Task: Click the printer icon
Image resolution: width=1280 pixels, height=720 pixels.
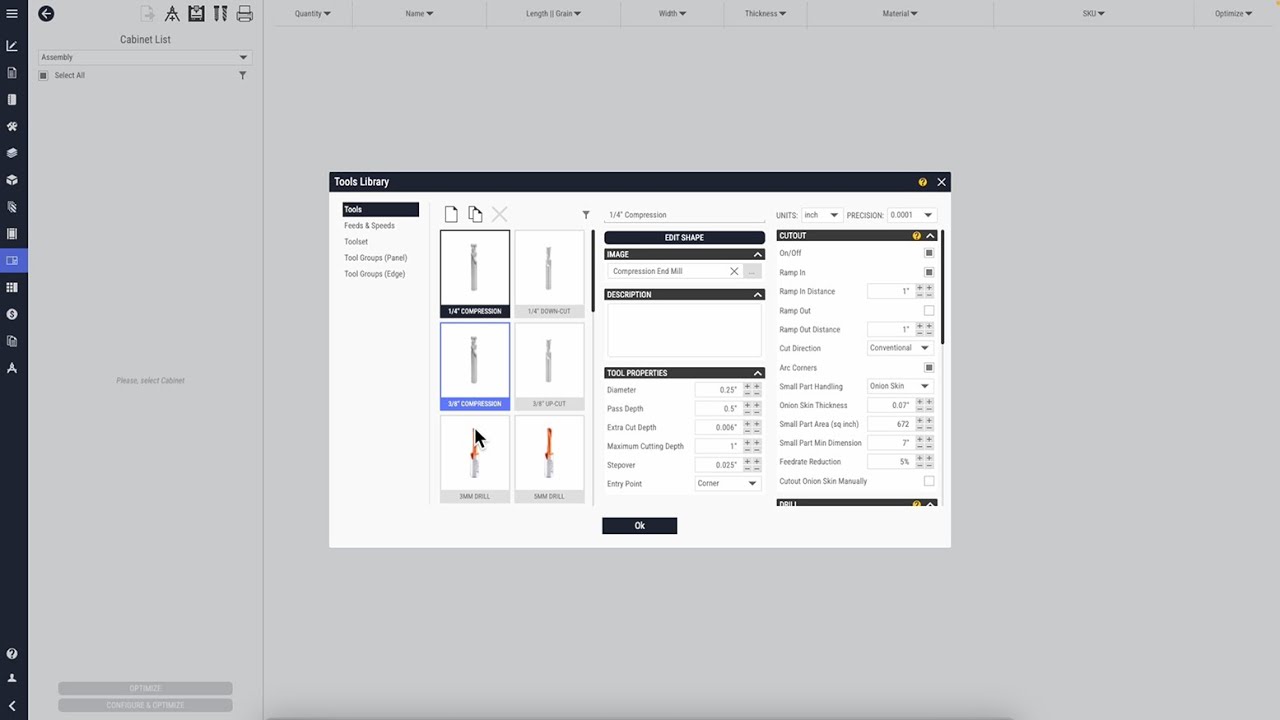Action: pyautogui.click(x=244, y=14)
